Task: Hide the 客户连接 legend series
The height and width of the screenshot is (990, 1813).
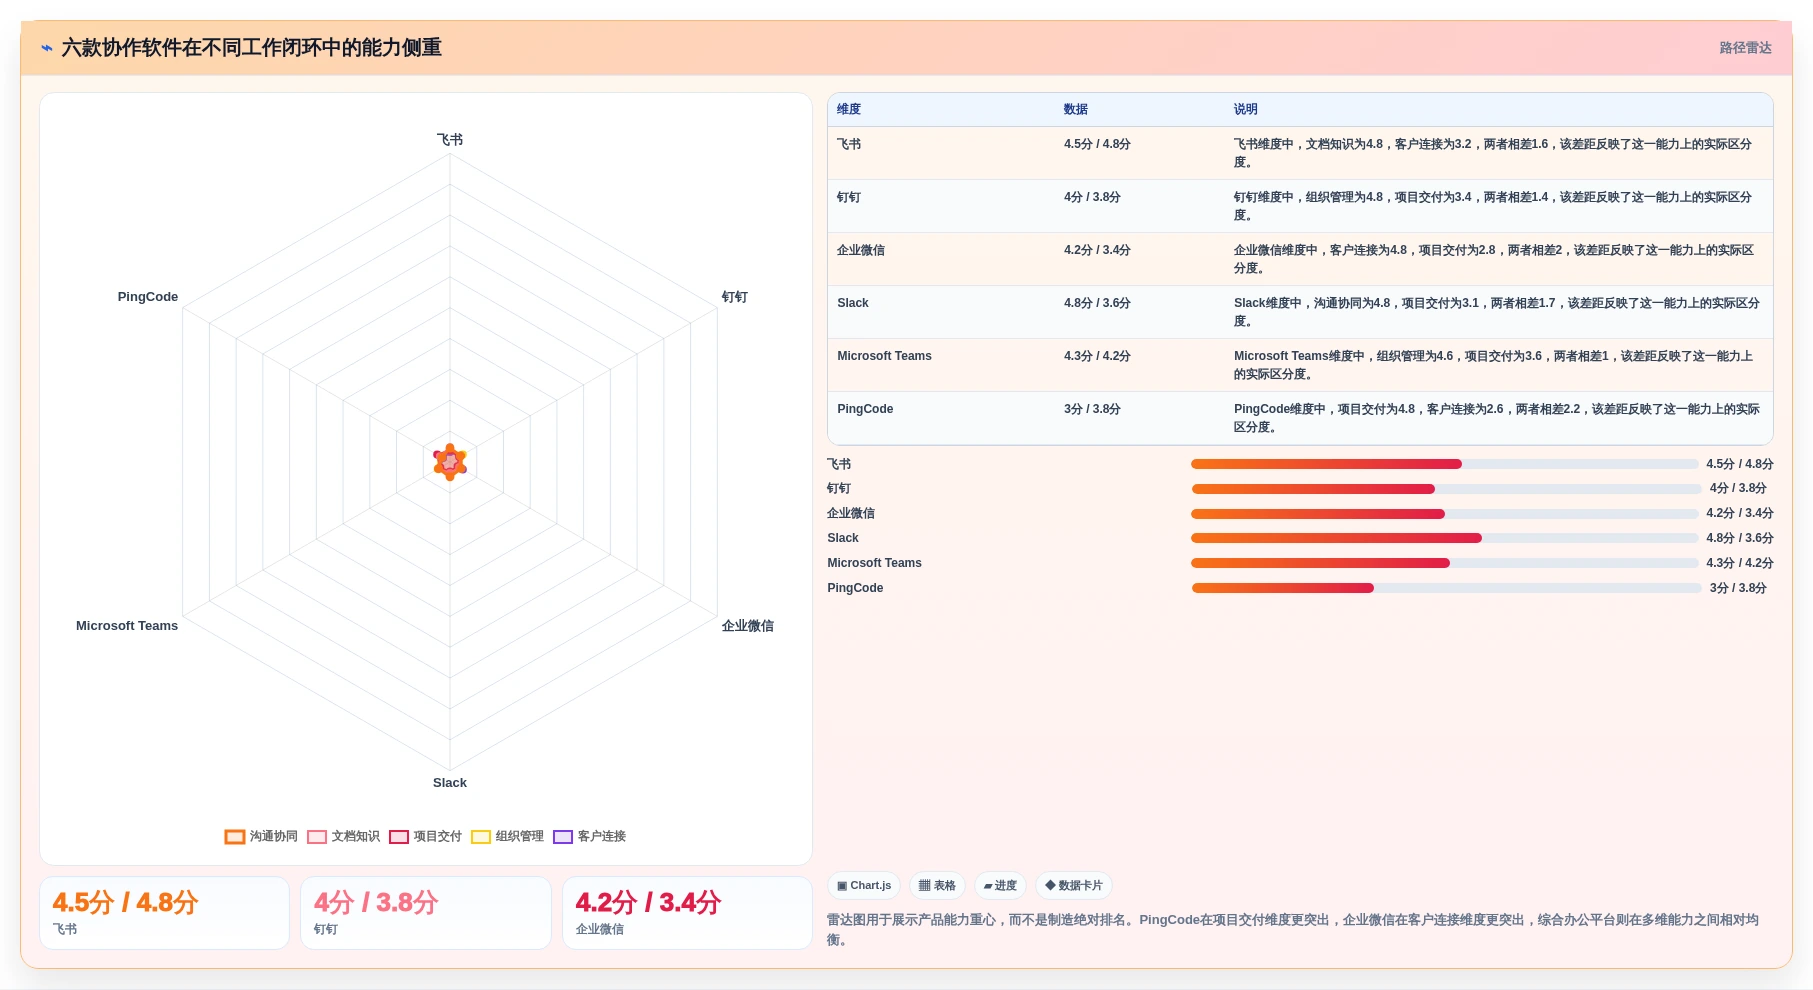Action: pos(589,836)
